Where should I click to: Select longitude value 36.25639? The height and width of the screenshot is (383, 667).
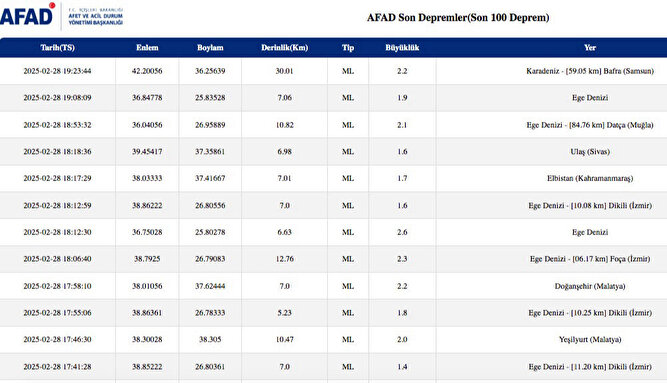(210, 71)
